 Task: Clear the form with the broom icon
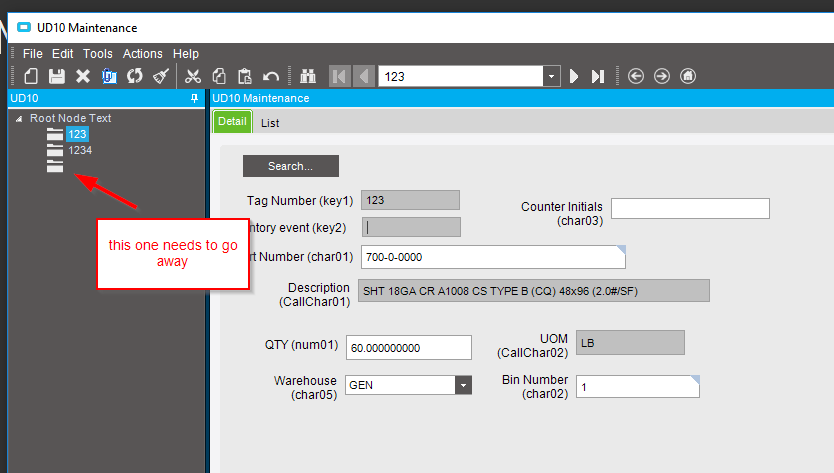161,76
